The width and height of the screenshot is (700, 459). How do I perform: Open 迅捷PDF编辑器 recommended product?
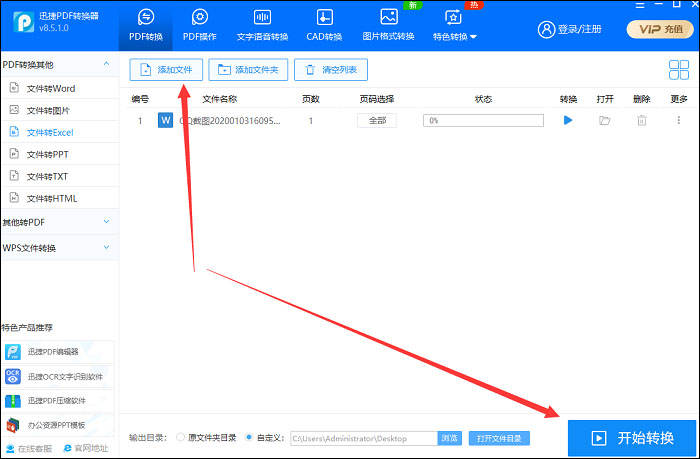(x=58, y=352)
